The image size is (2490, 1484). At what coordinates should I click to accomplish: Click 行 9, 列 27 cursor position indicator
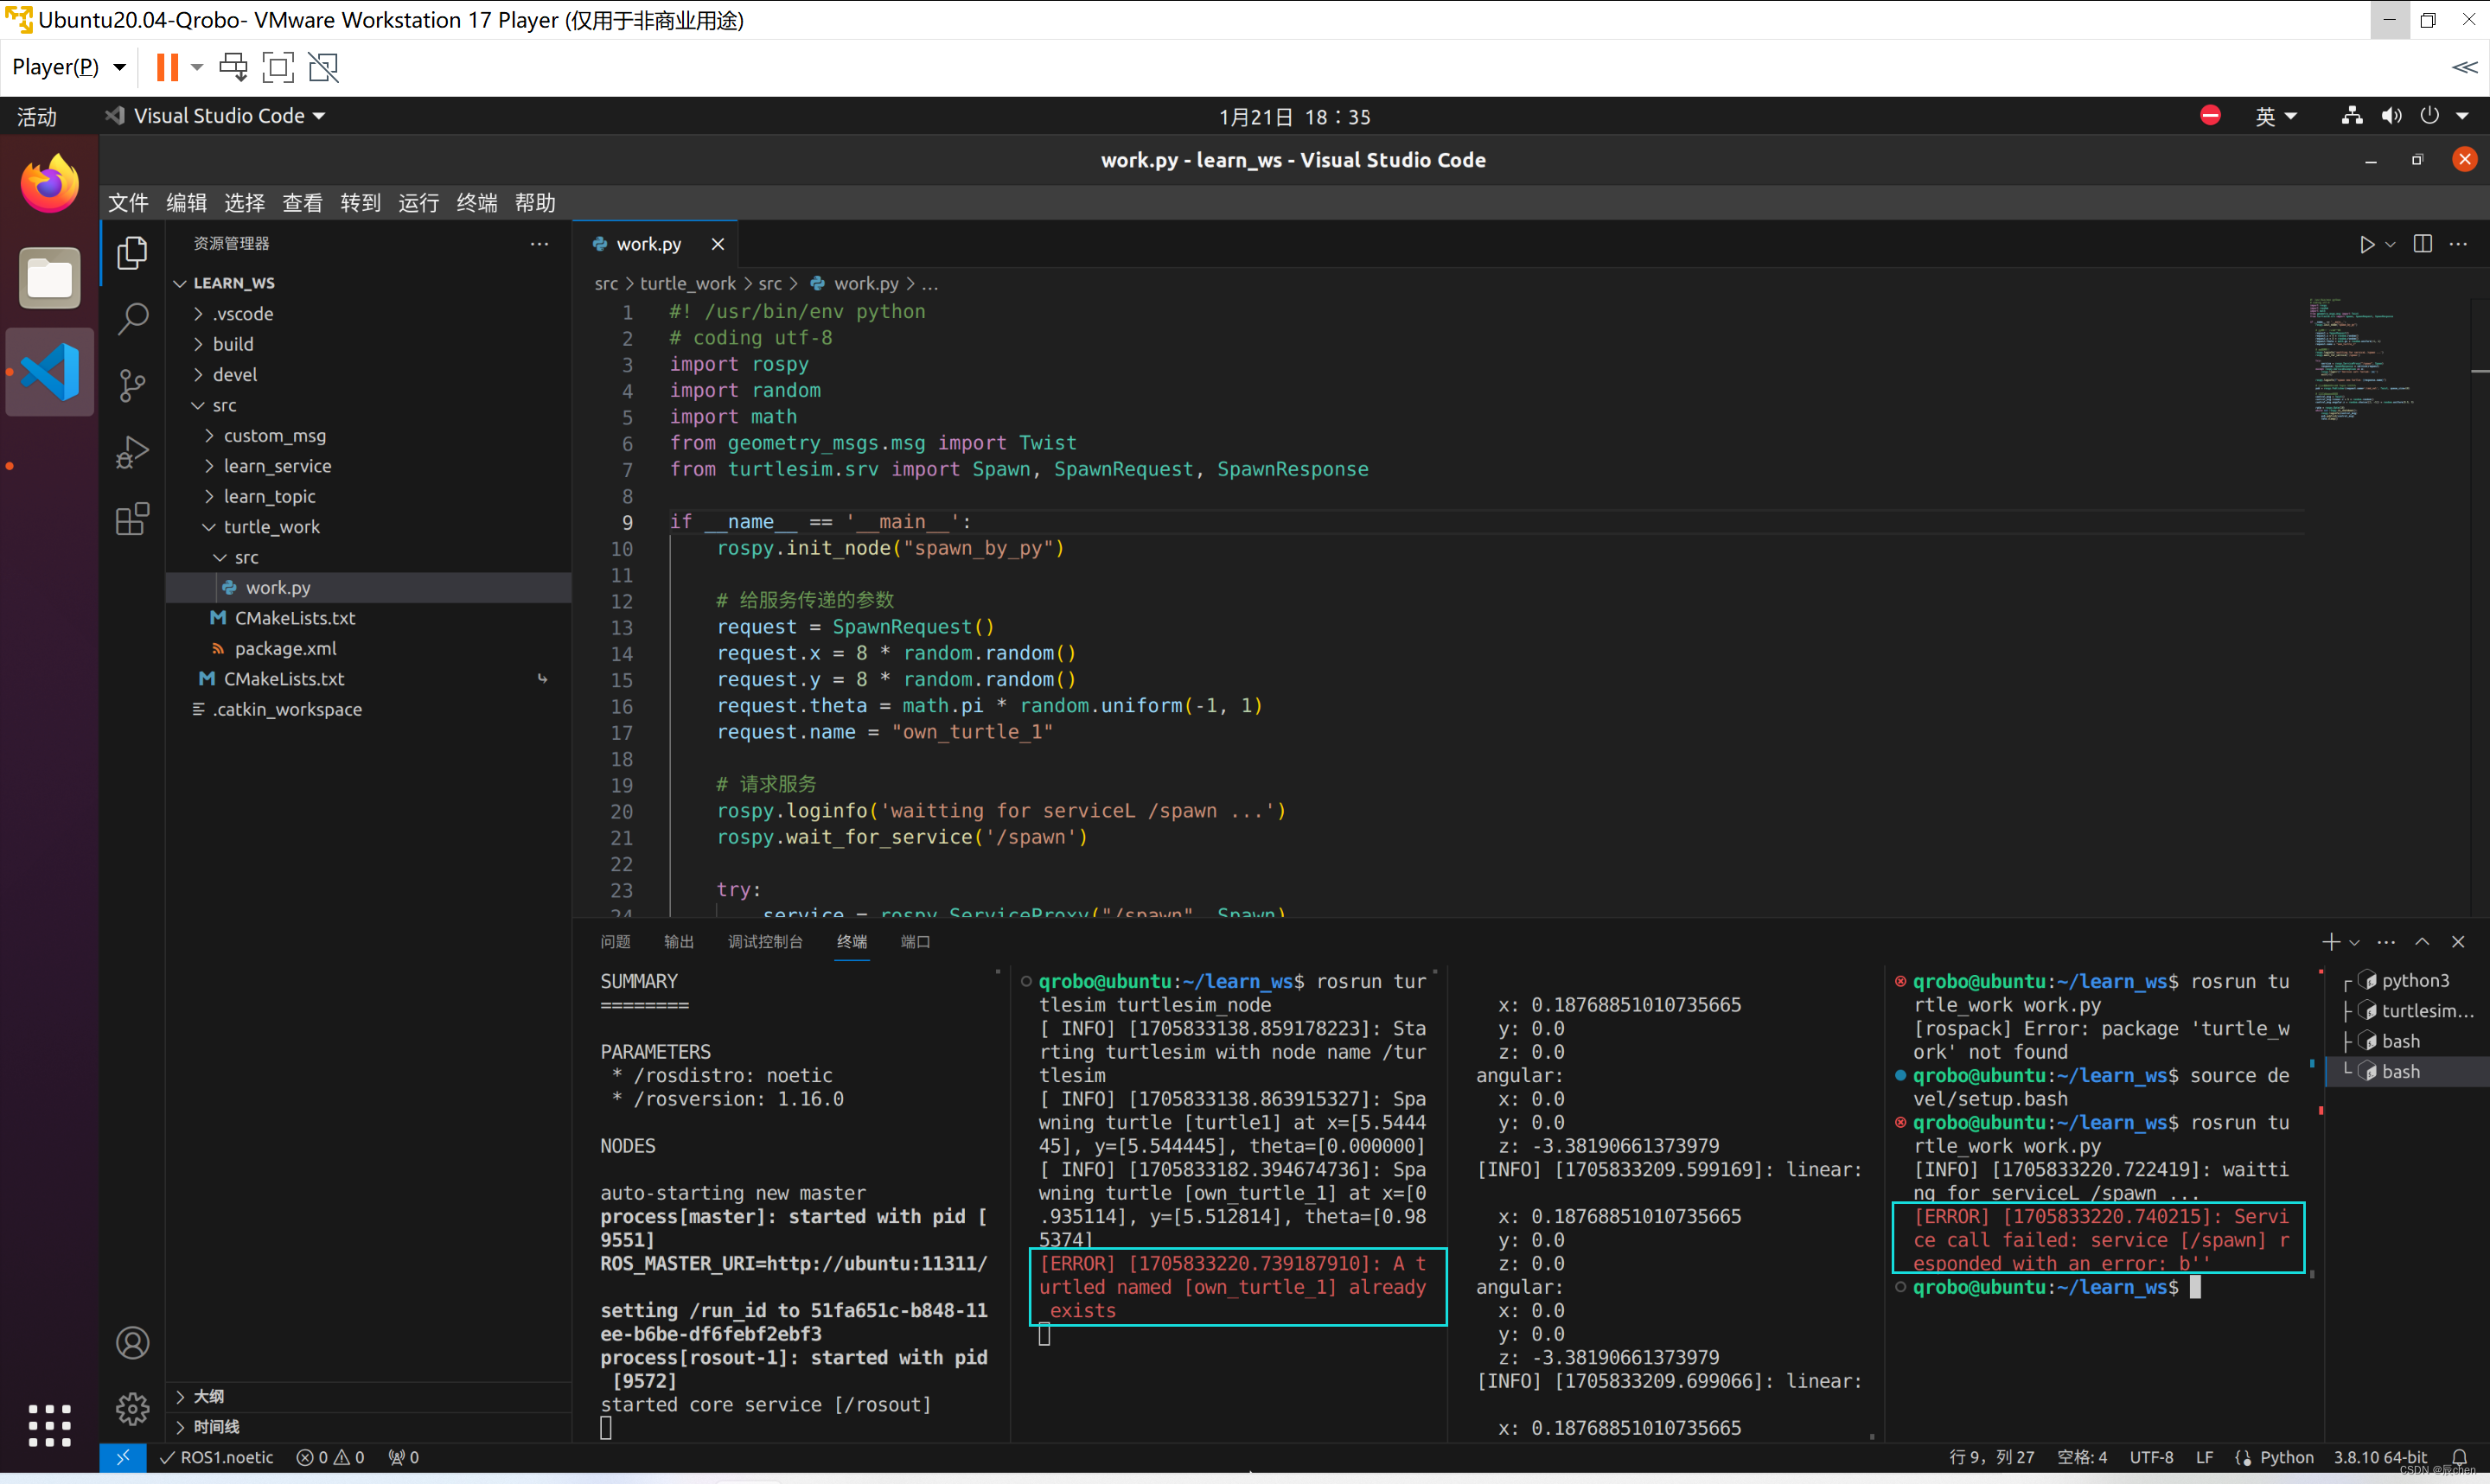[x=1991, y=1458]
